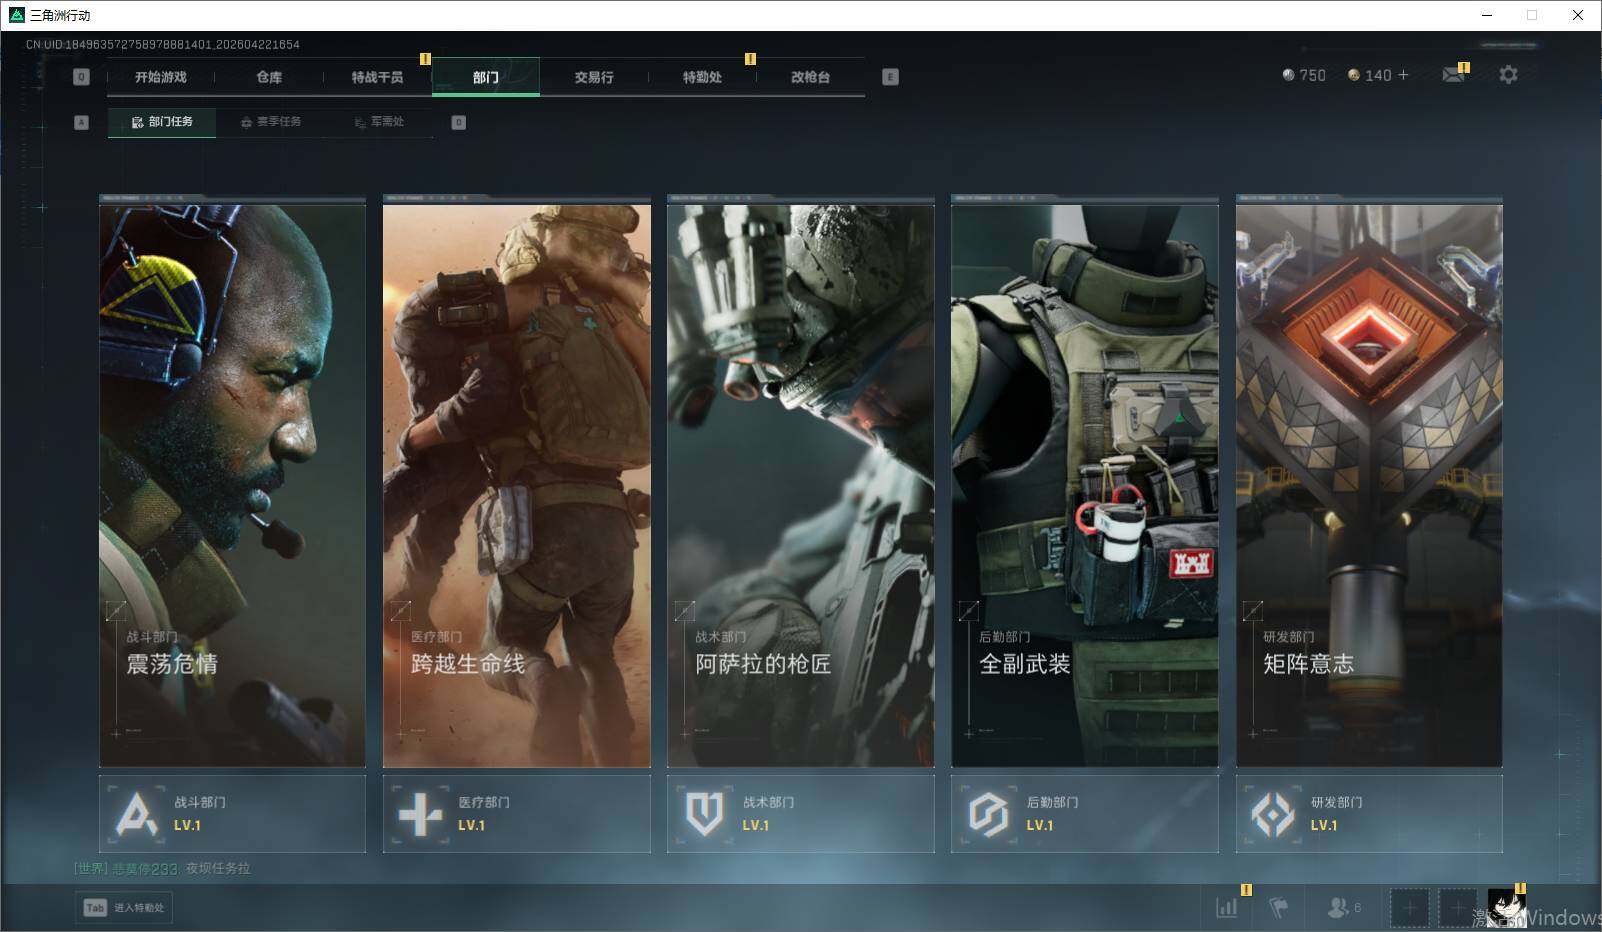Viewport: 1602px width, 932px height.
Task: Click the second empty squad slot plus
Action: point(1457,907)
